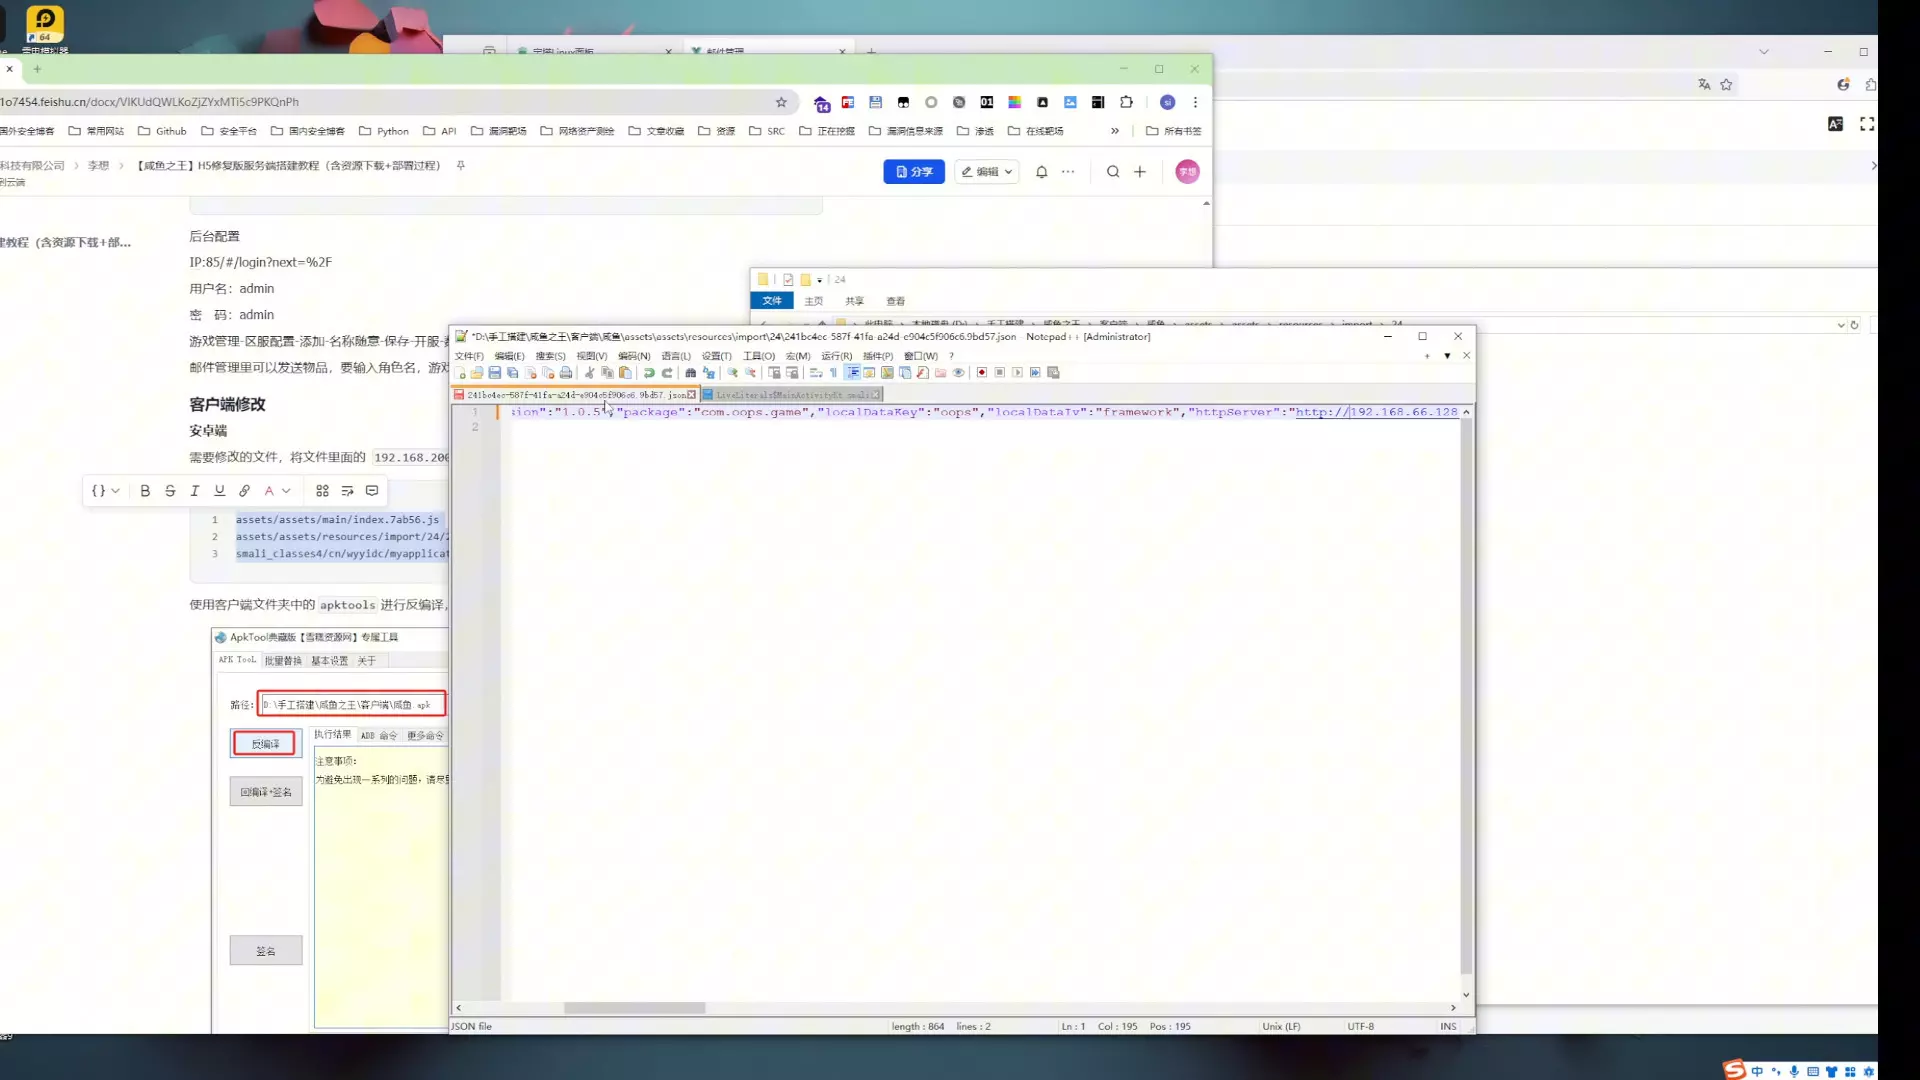Click the Notepad++ horizontal scrollbar thumb
The height and width of the screenshot is (1080, 1920).
(x=634, y=1008)
